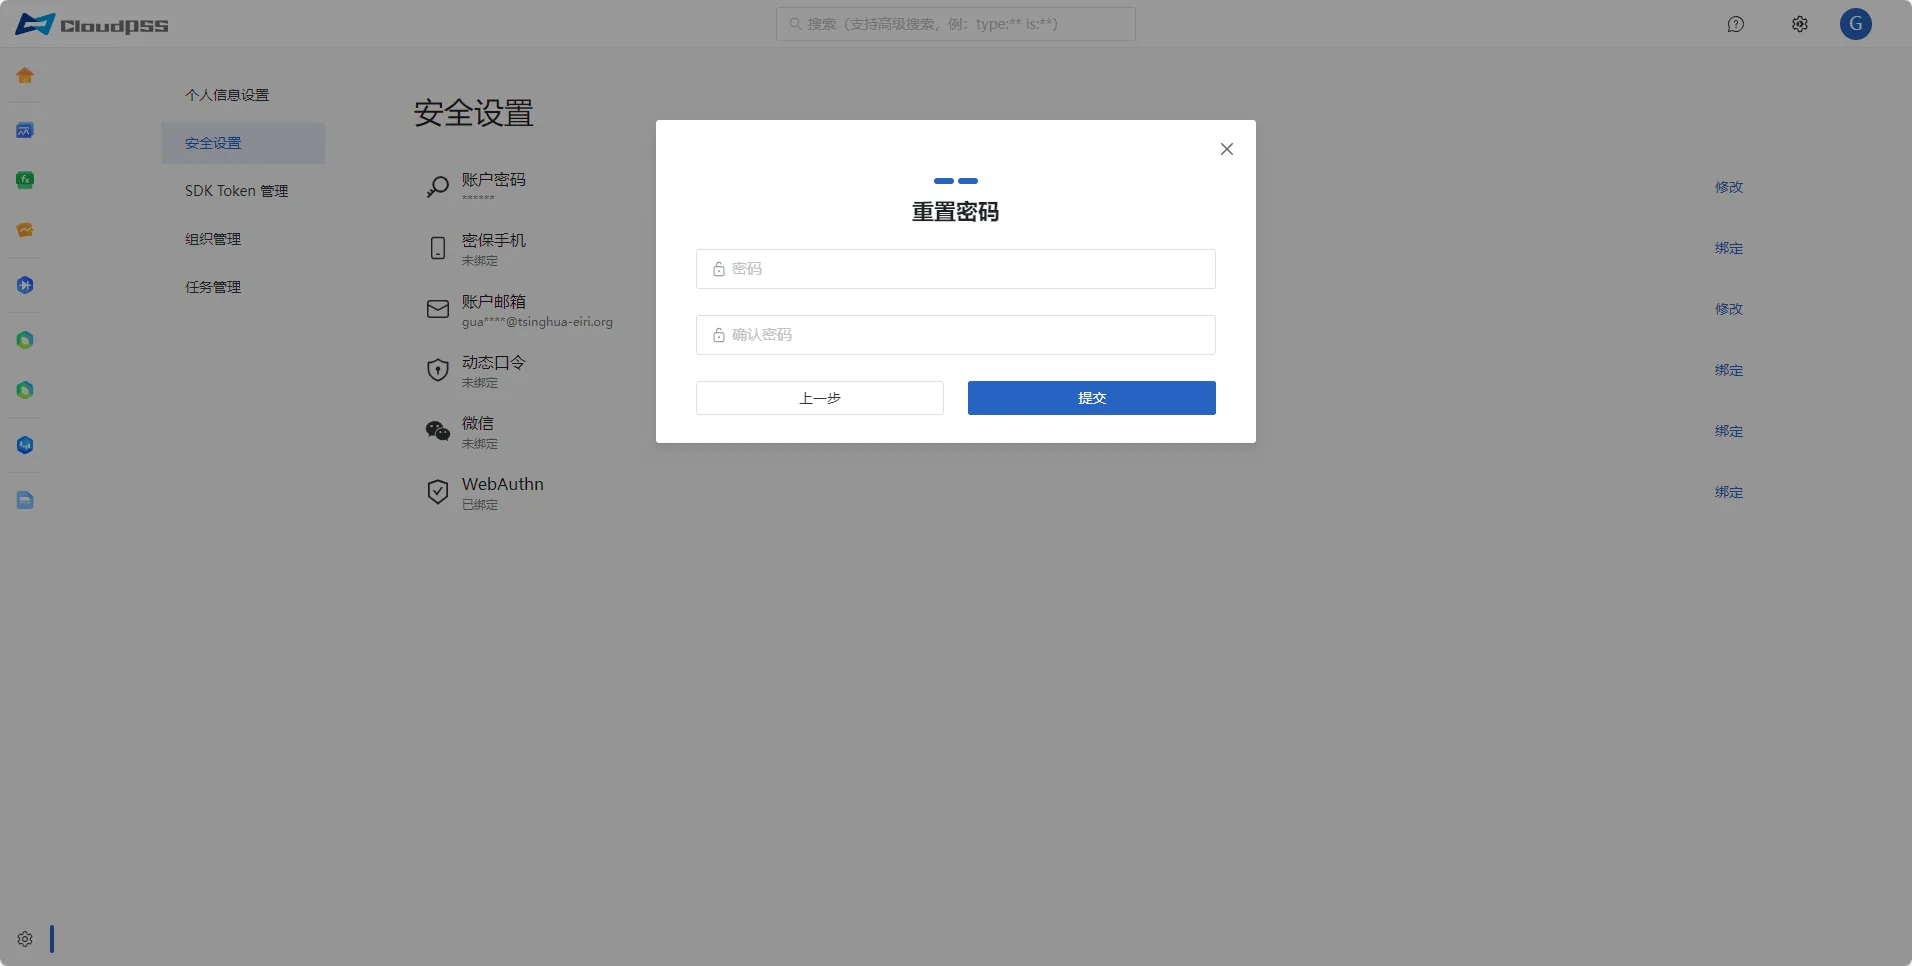Click the 已绑定 status under WebAuthn
Image resolution: width=1912 pixels, height=966 pixels.
click(480, 505)
